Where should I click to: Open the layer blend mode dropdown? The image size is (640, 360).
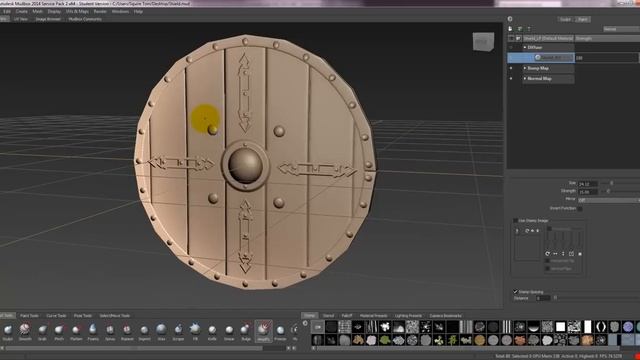(621, 29)
